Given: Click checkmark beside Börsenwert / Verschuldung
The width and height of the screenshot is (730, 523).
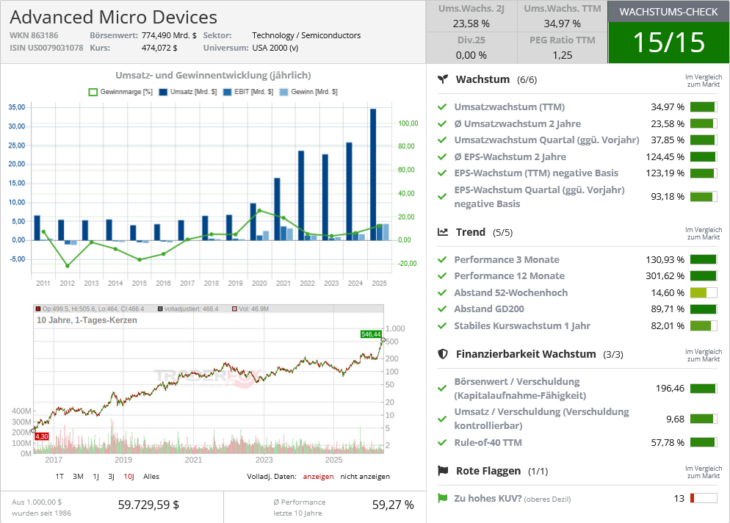Looking at the screenshot, I should [x=442, y=388].
